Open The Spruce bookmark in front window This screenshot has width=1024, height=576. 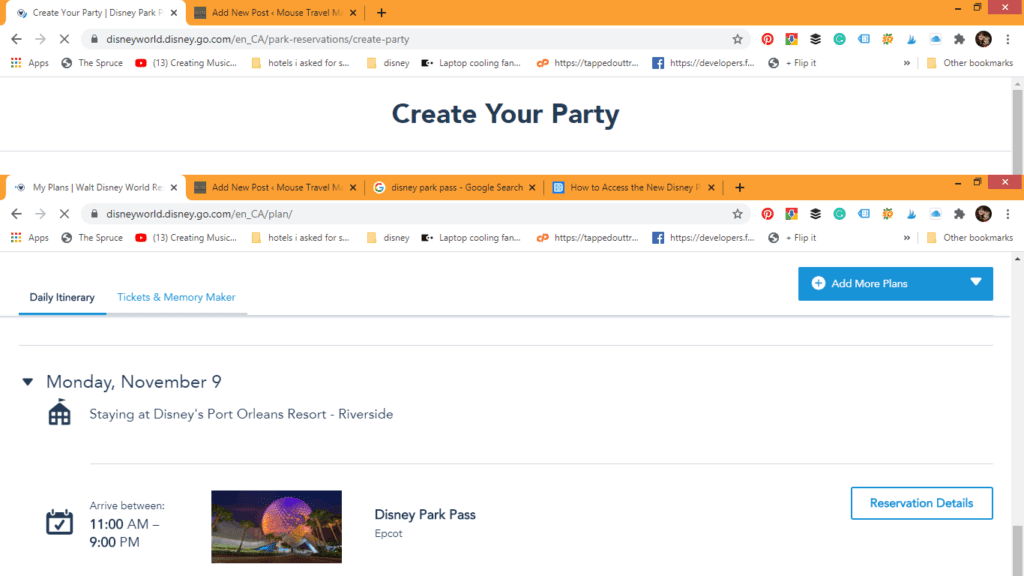point(92,238)
